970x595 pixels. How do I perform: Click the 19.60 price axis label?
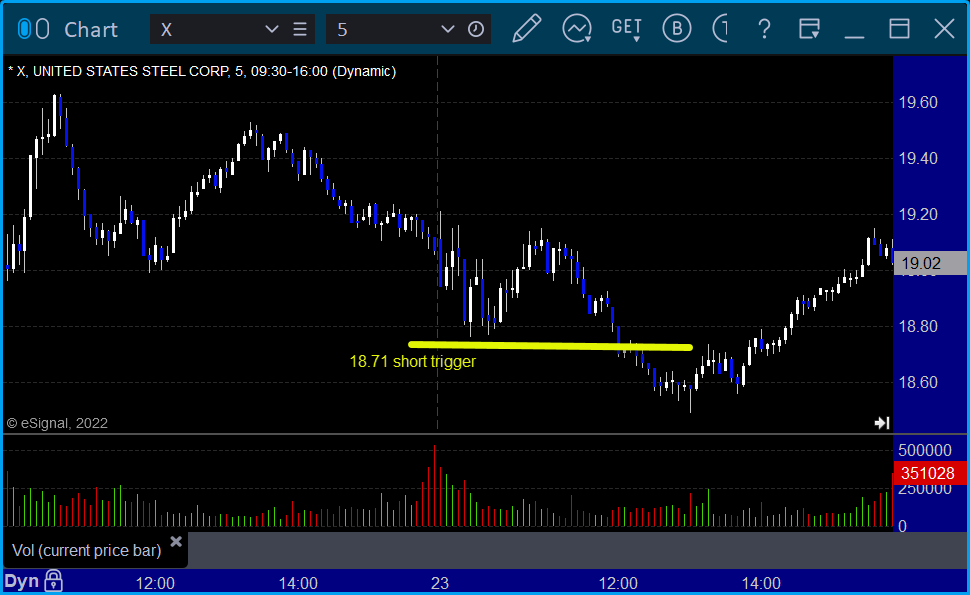pos(918,102)
